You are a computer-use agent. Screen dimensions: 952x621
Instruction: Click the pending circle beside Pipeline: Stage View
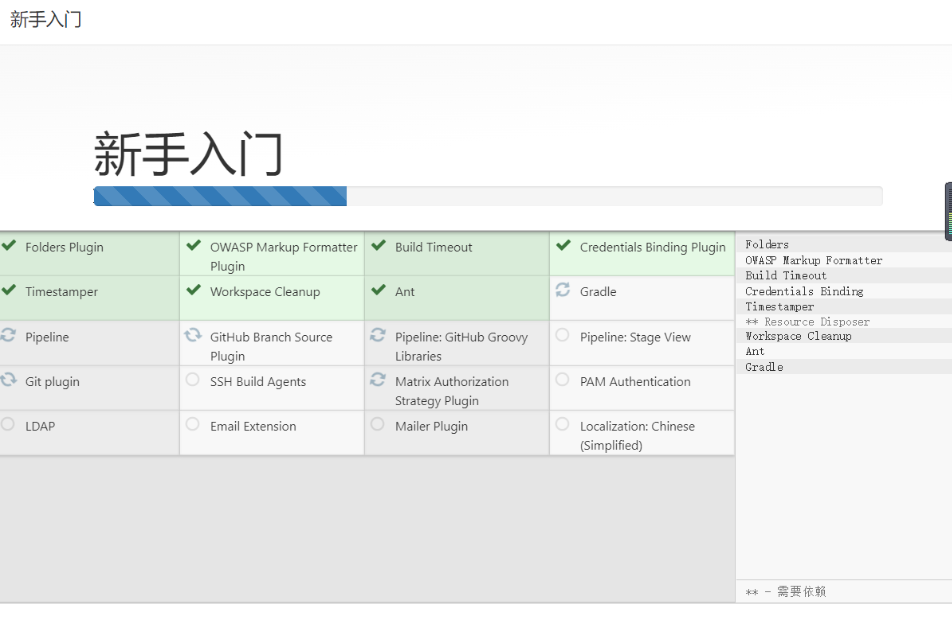[562, 334]
